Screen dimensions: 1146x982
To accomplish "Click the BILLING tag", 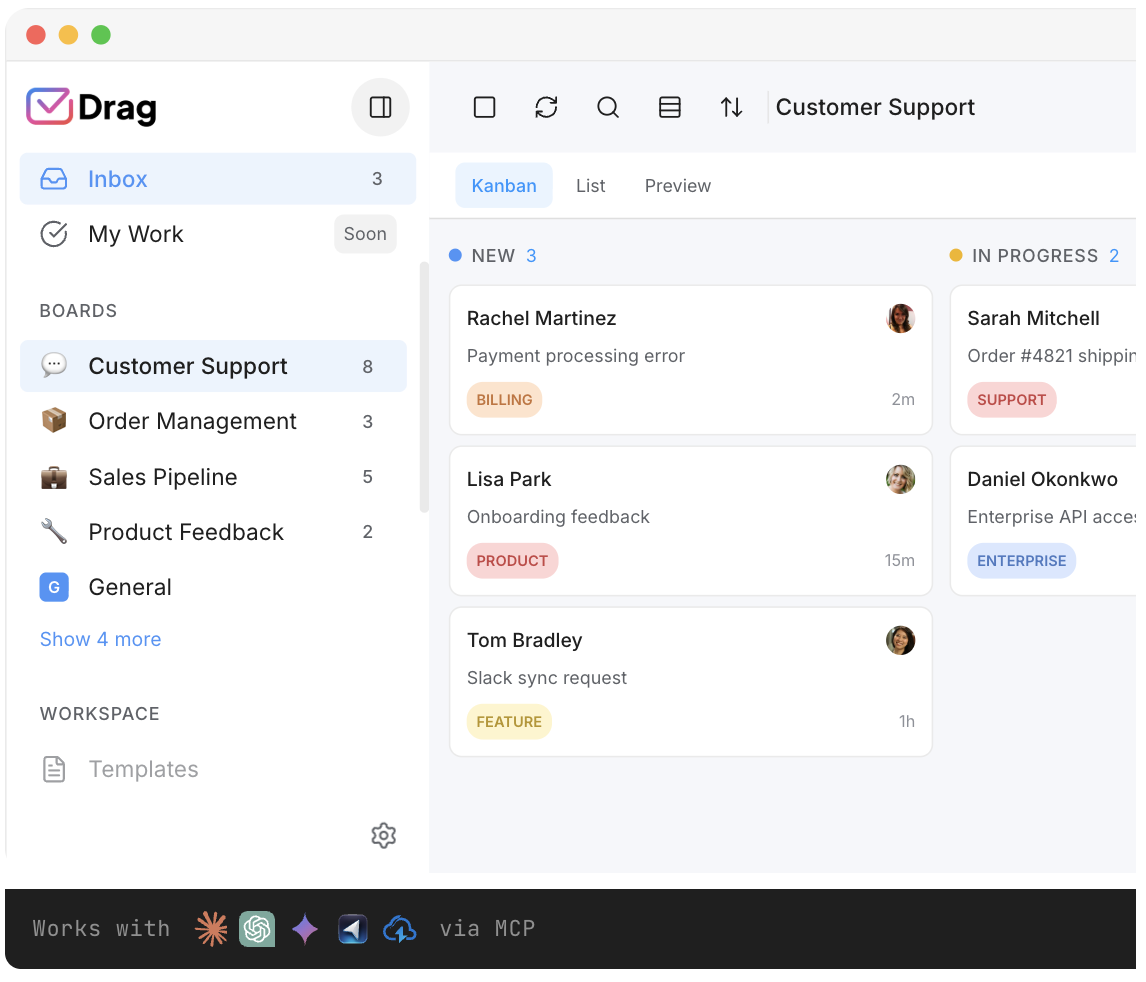I will coord(504,400).
